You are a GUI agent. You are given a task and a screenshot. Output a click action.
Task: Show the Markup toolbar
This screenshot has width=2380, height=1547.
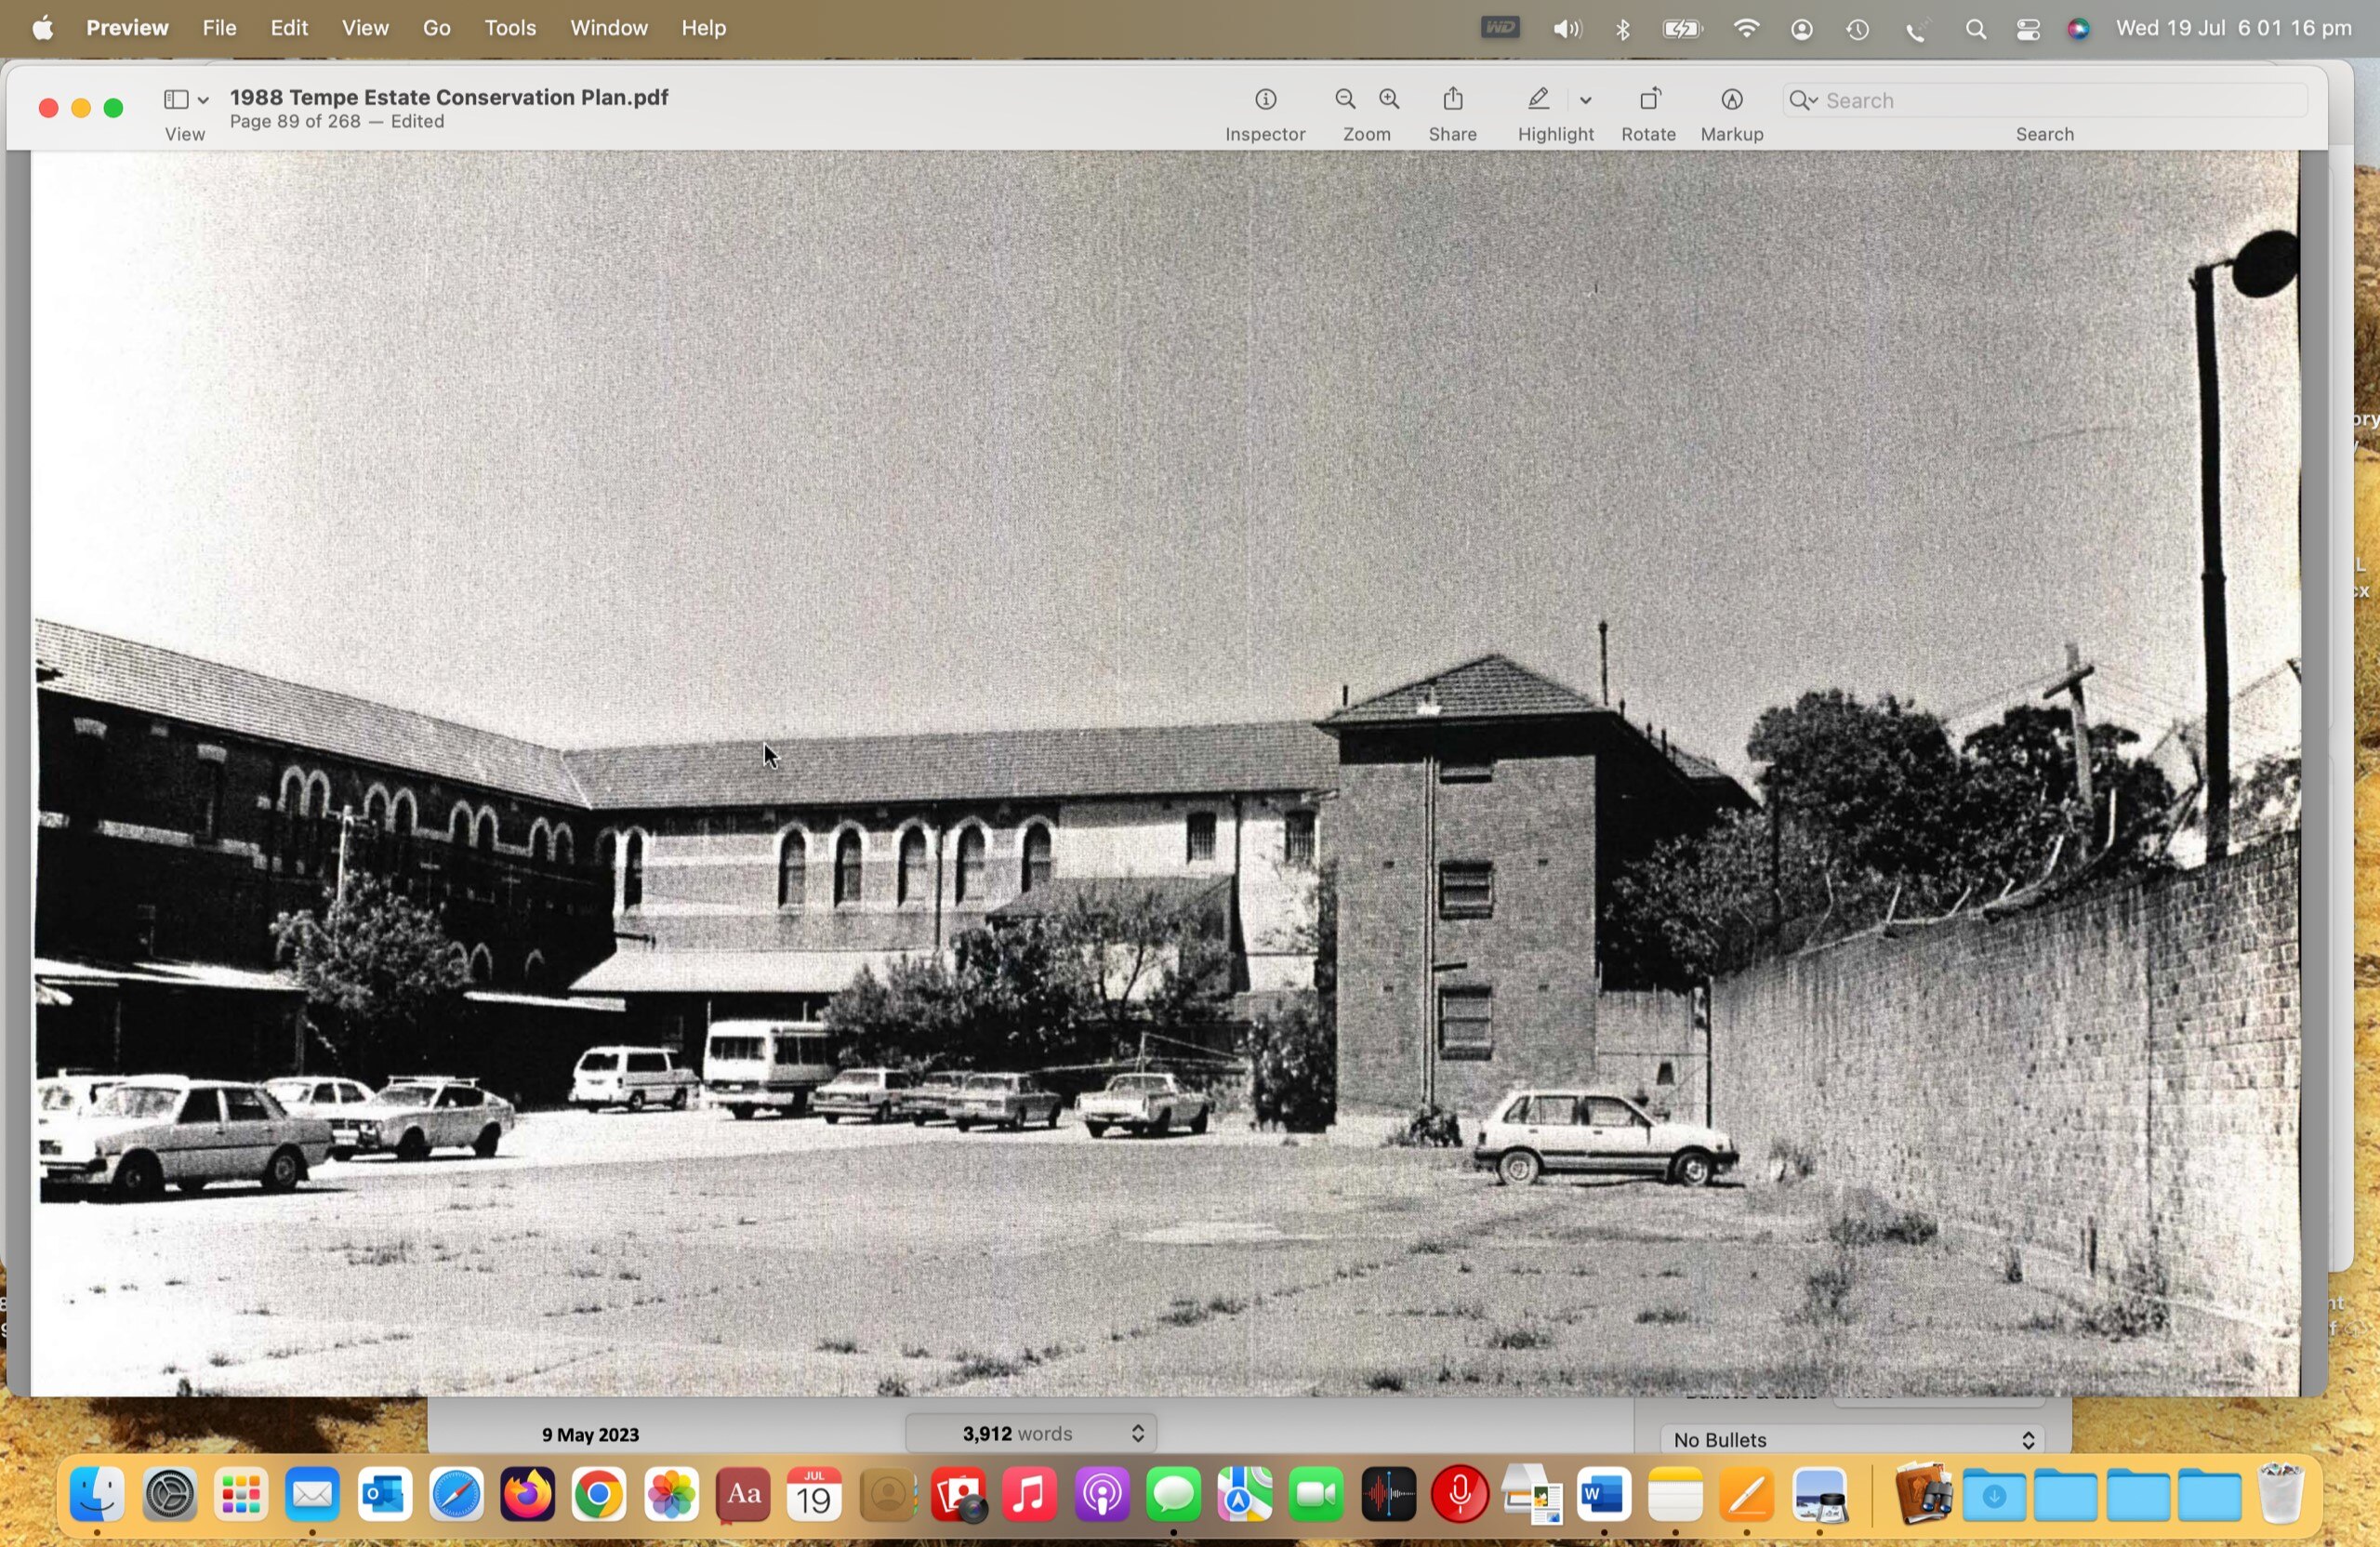[1732, 100]
